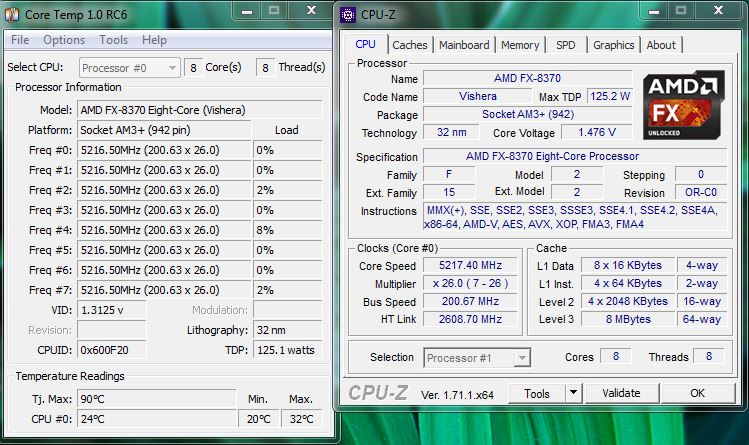The height and width of the screenshot is (445, 749).
Task: Click the Technology value 32 nm in CPU-Z
Action: [451, 133]
